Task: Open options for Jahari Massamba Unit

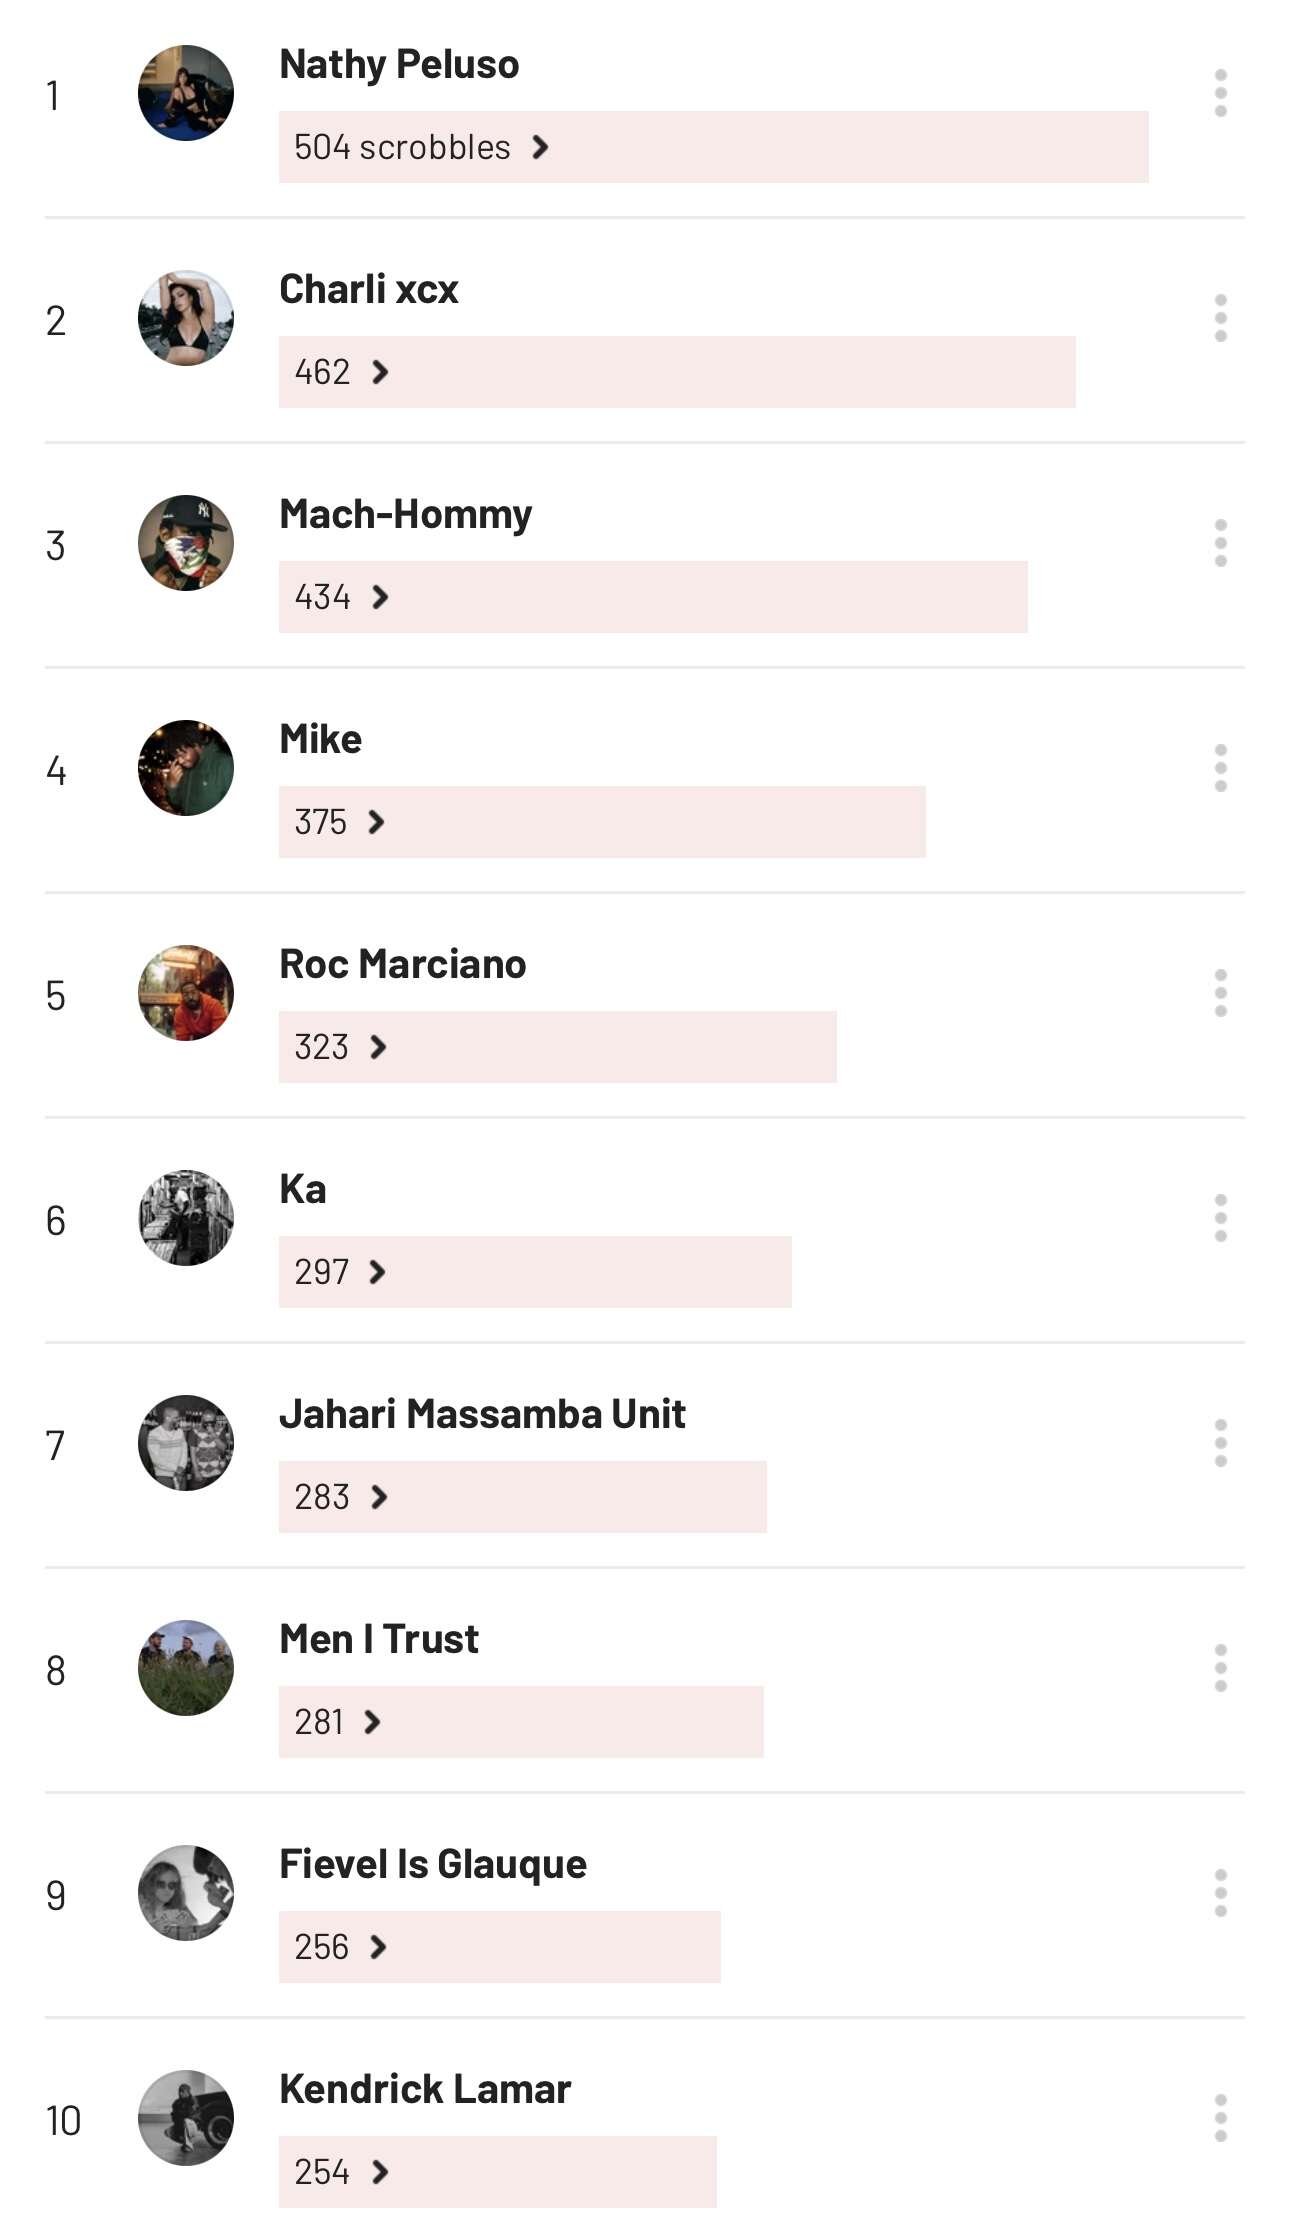Action: coord(1220,1443)
